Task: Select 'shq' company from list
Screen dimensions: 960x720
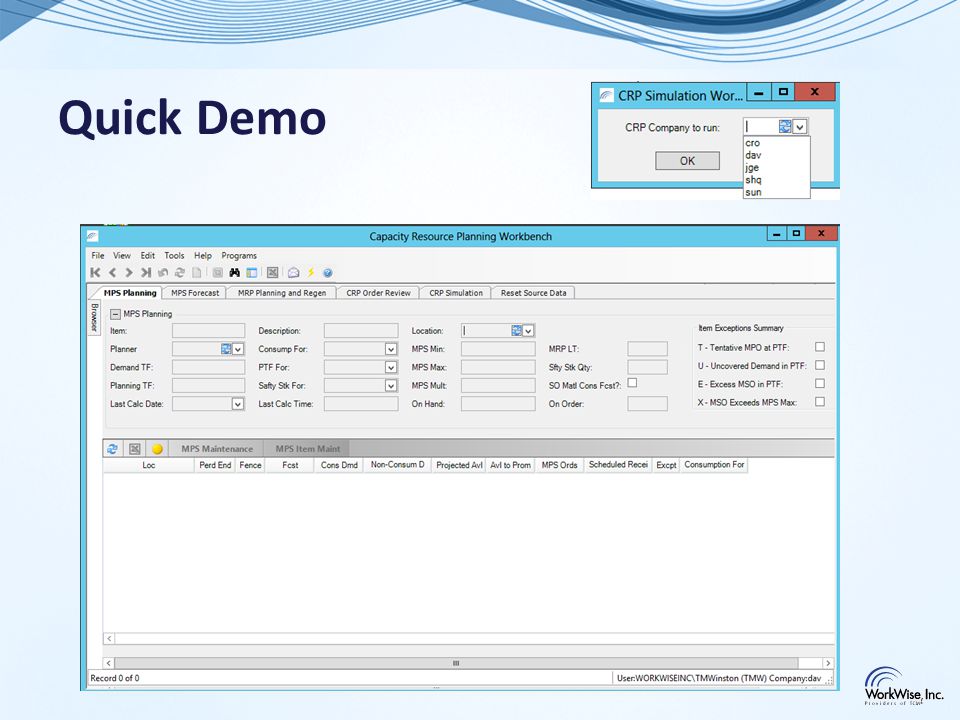Action: [x=776, y=179]
